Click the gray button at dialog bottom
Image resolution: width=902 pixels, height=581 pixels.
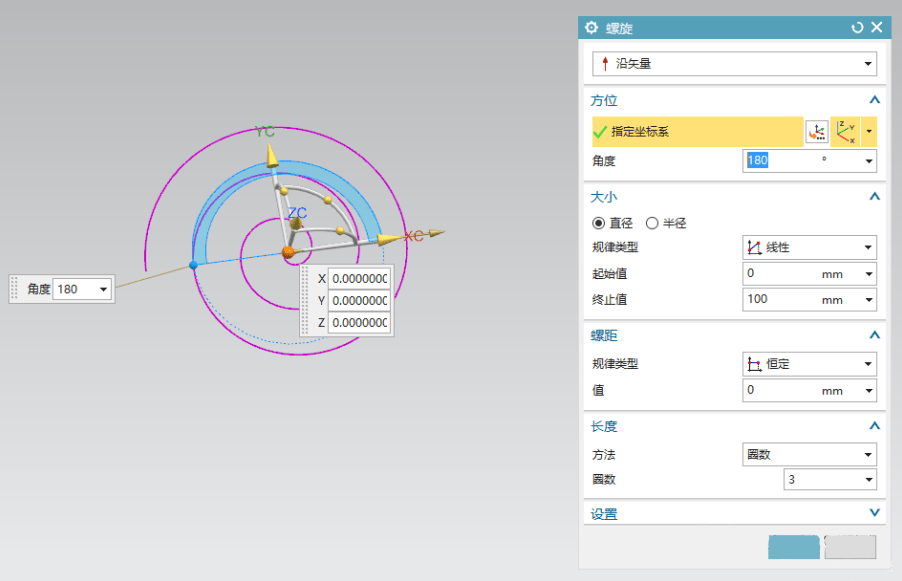[850, 547]
